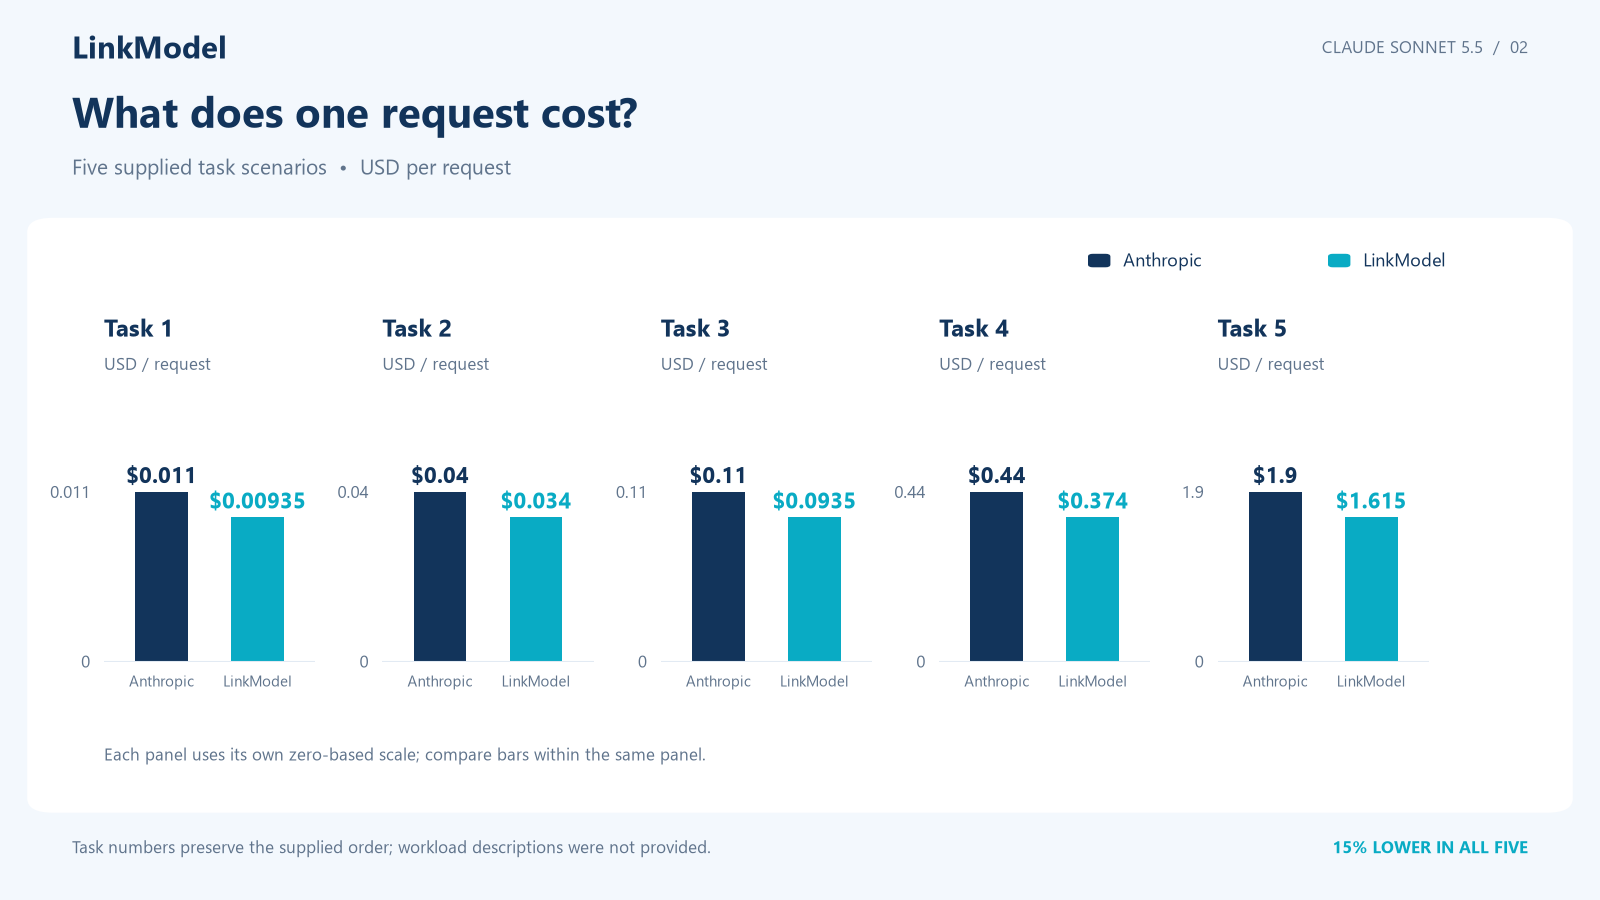This screenshot has height=900, width=1600.
Task: Click the $0.11 value label
Action: (718, 476)
